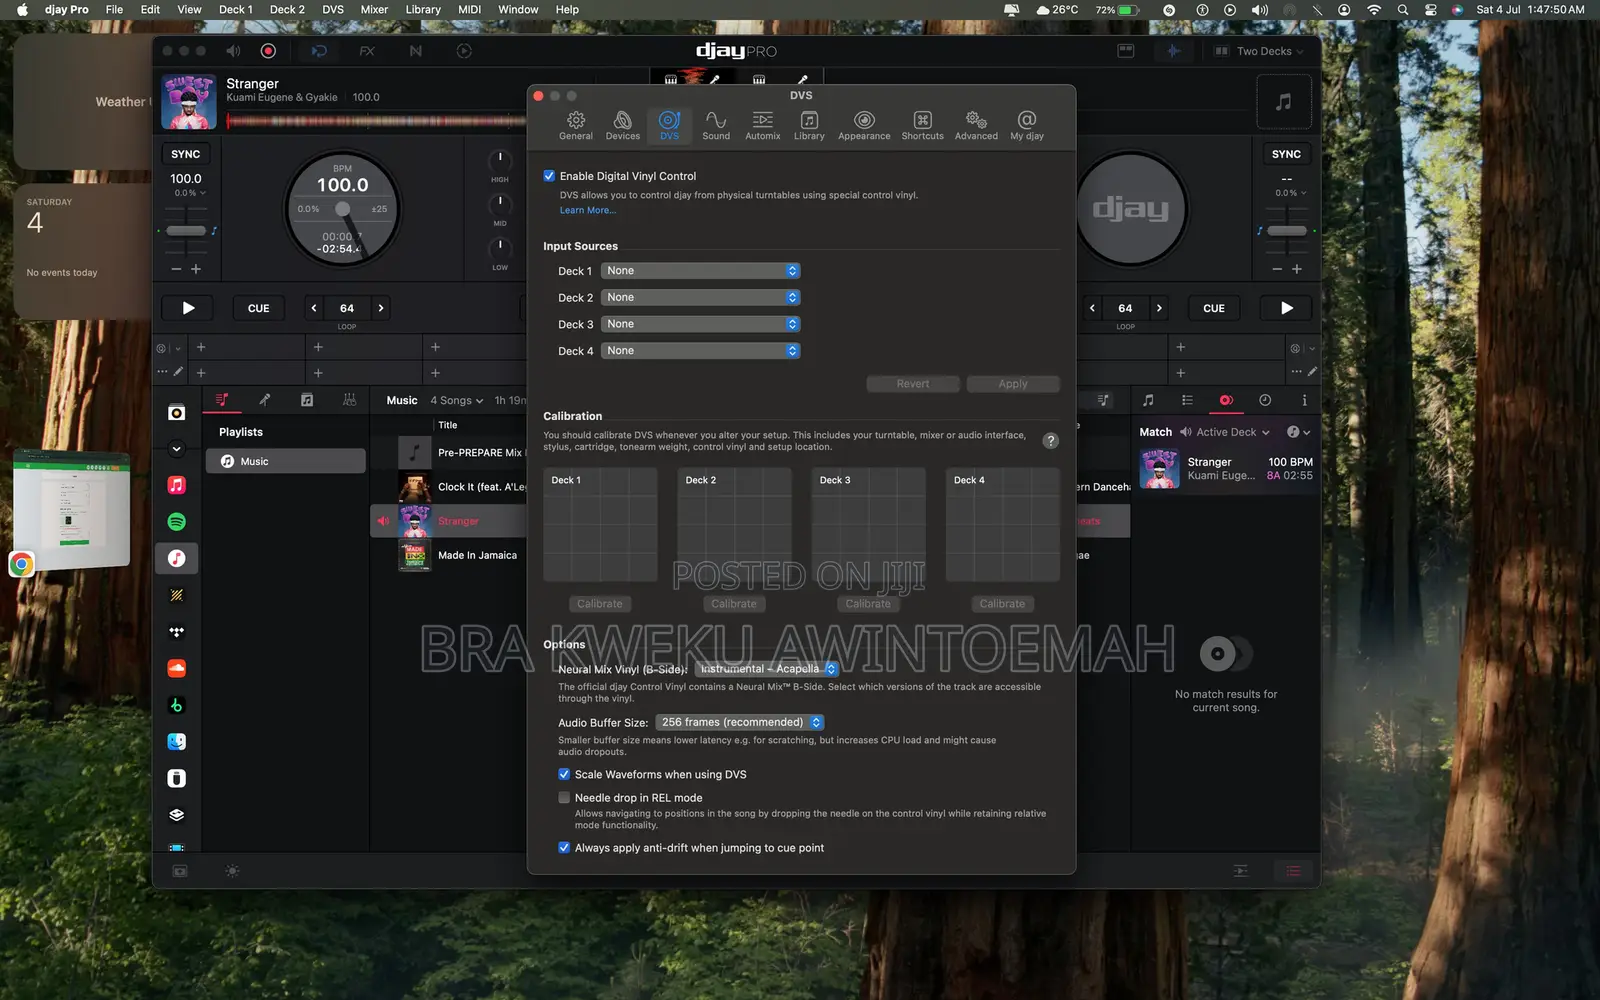
Task: Enable Needle drop in REL mode
Action: [x=564, y=798]
